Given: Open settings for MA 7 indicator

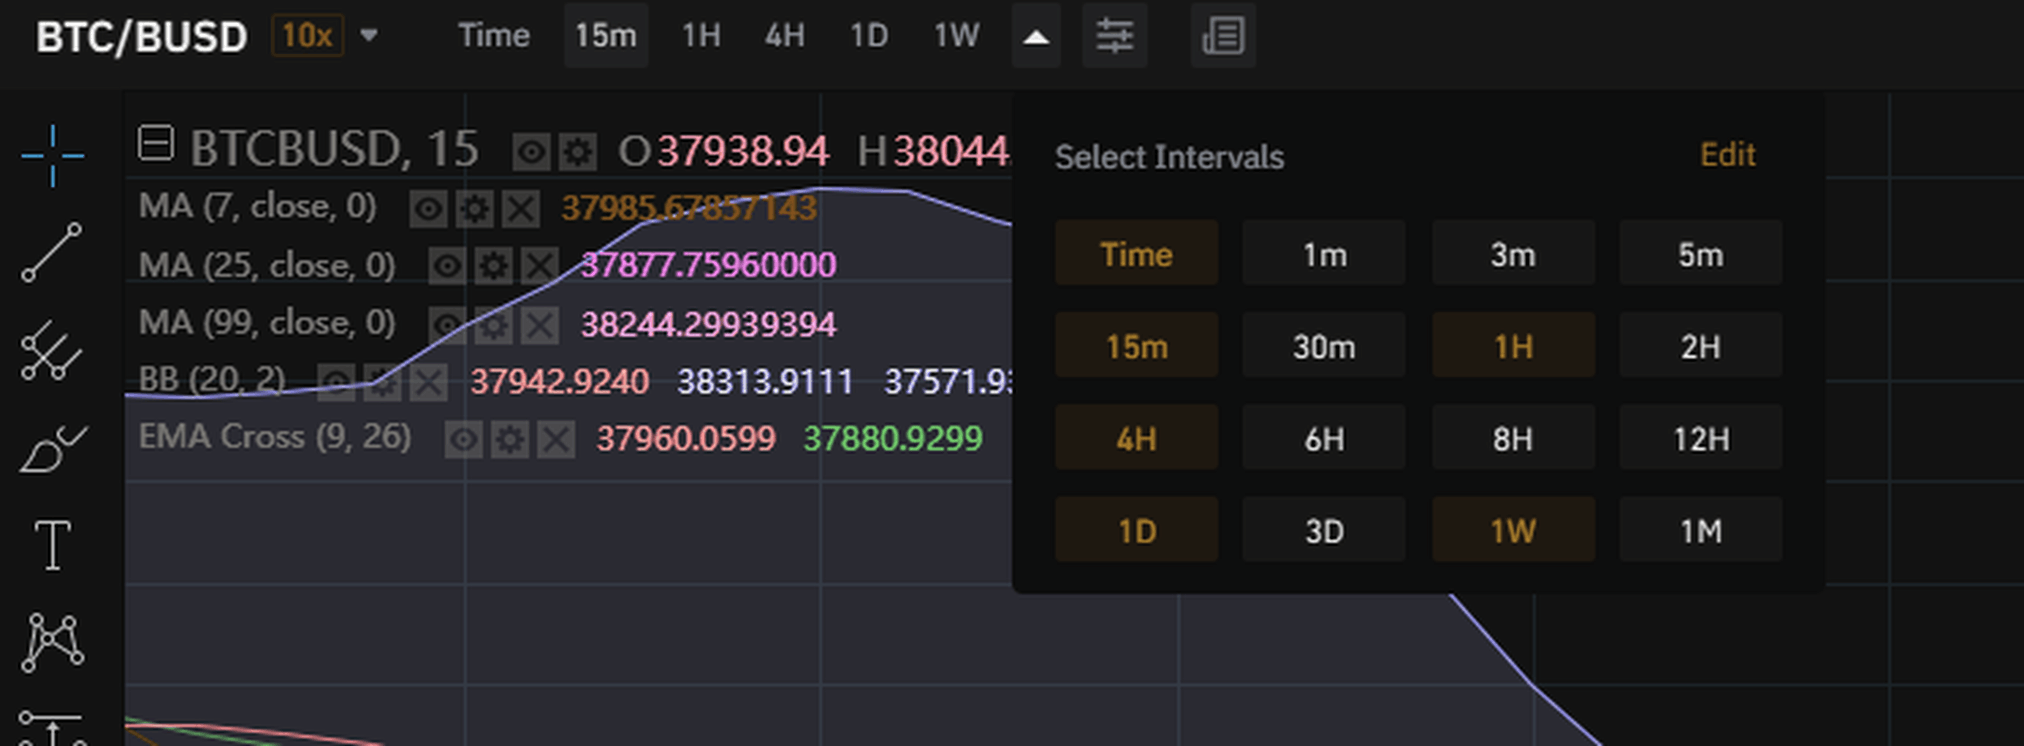Looking at the screenshot, I should pos(474,209).
